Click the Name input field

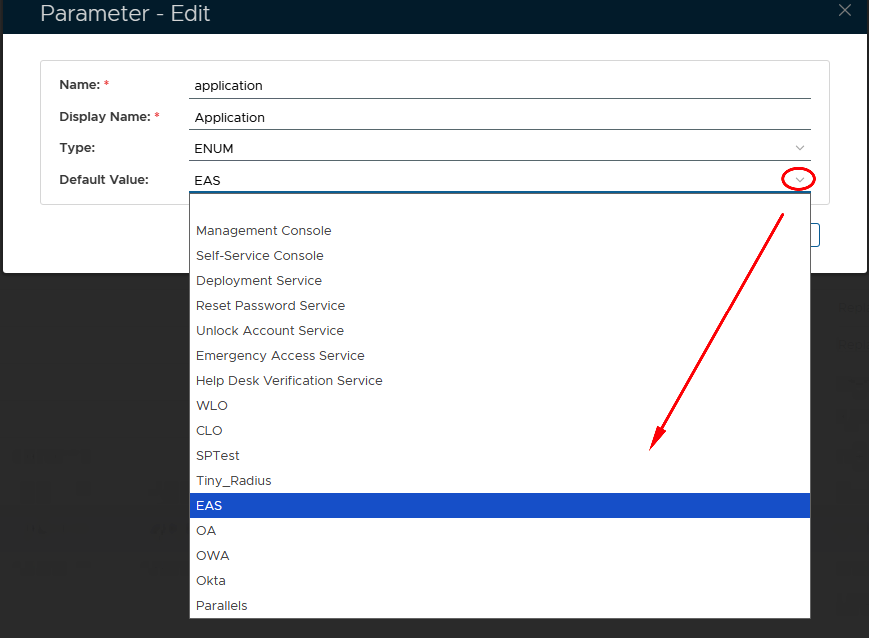(500, 86)
